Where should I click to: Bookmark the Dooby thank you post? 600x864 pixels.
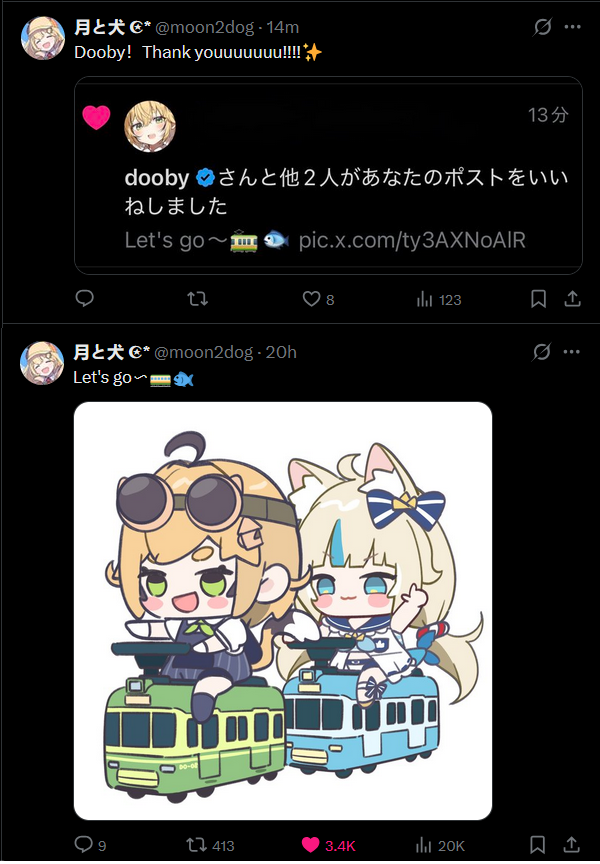[538, 299]
